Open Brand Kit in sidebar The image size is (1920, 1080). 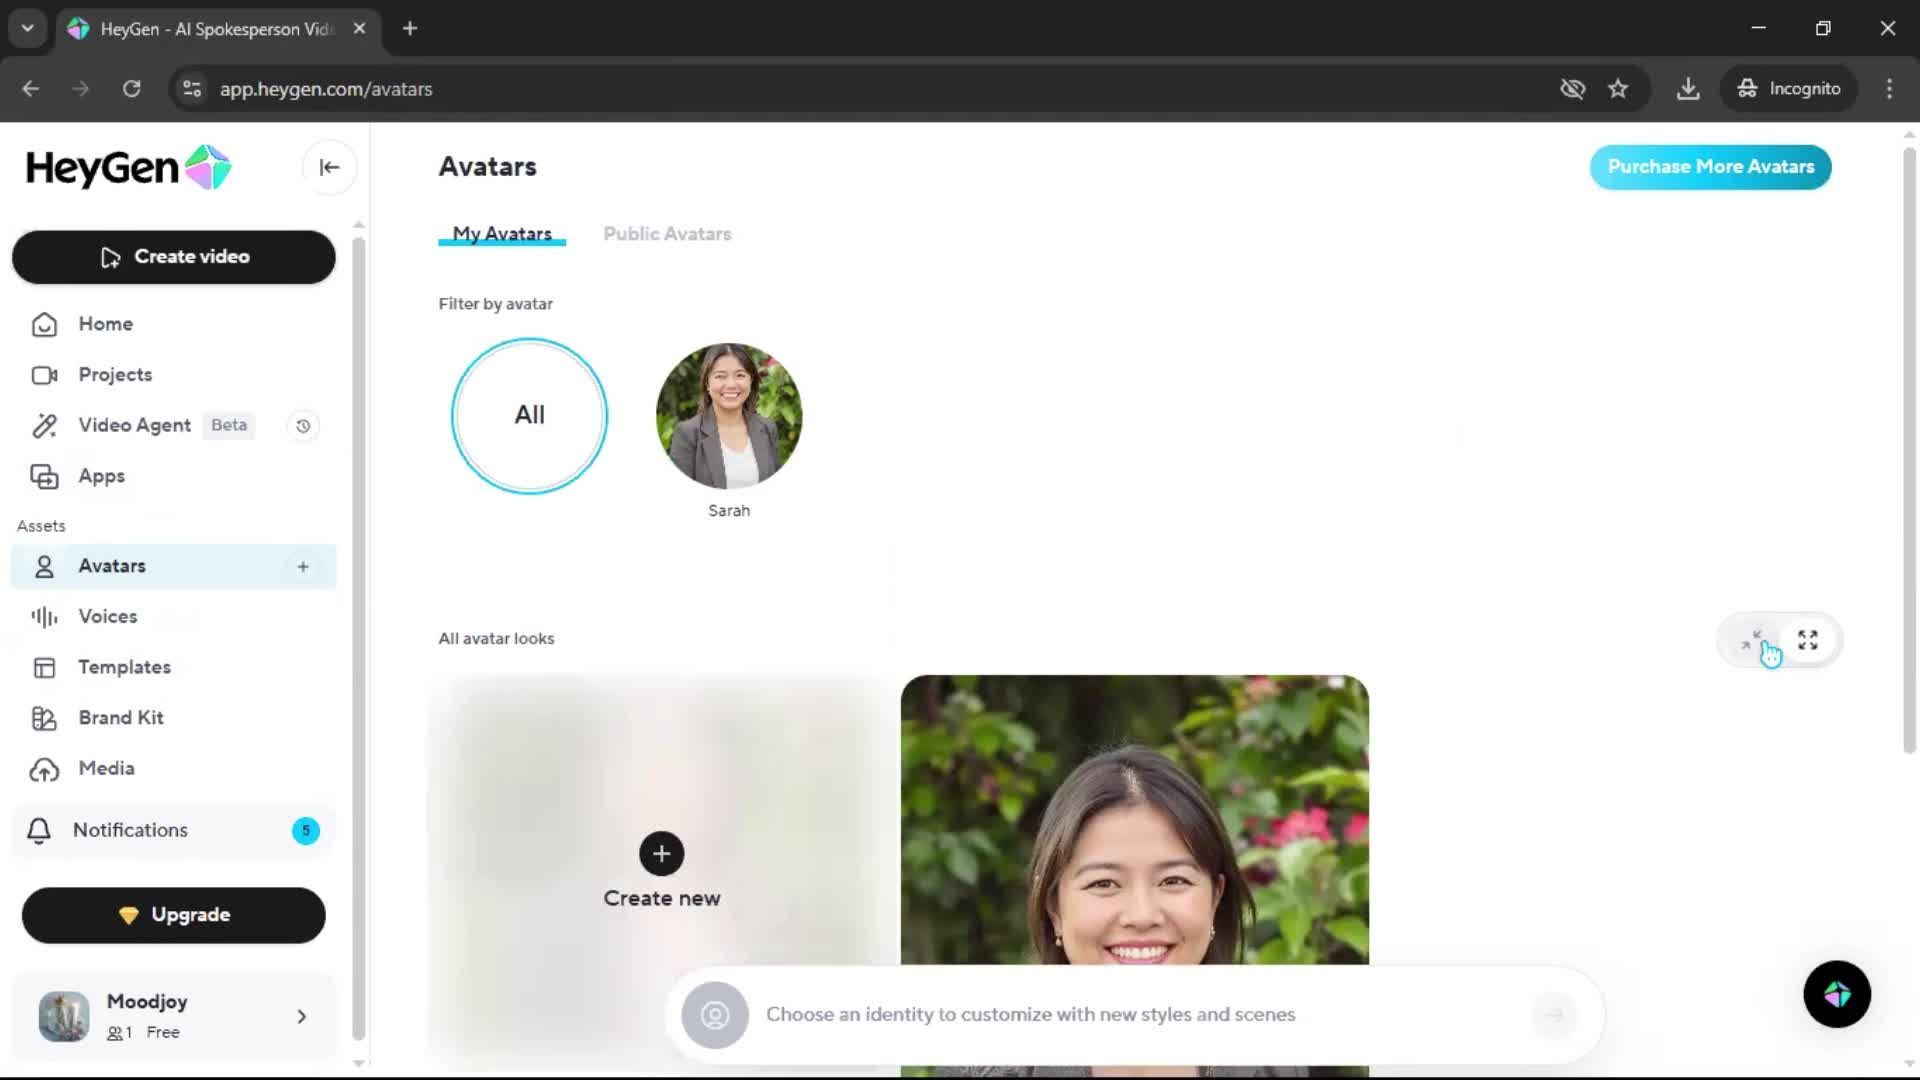tap(120, 718)
